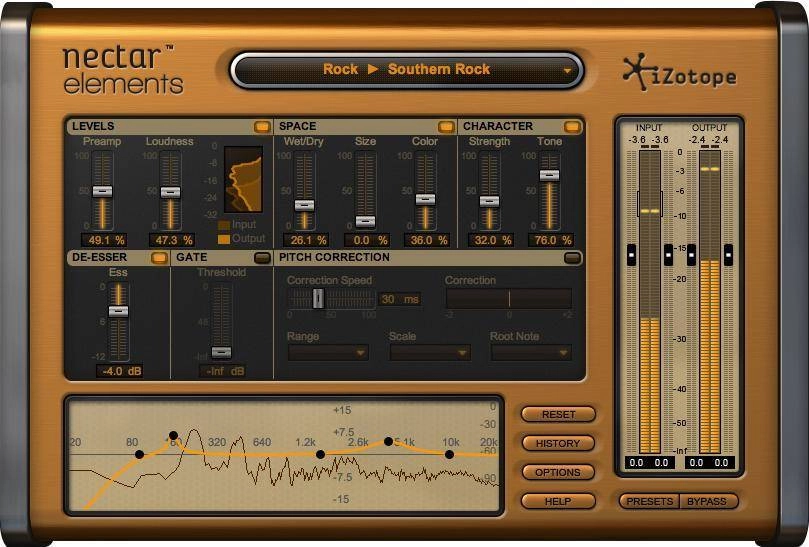Reset the output peak -2.4 readout
Screen dimensions: 809x547
coord(709,140)
